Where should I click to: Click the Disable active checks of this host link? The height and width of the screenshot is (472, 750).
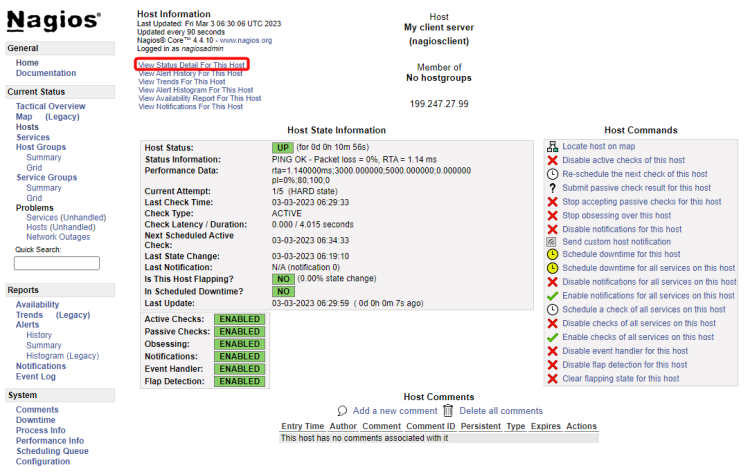[x=623, y=160]
